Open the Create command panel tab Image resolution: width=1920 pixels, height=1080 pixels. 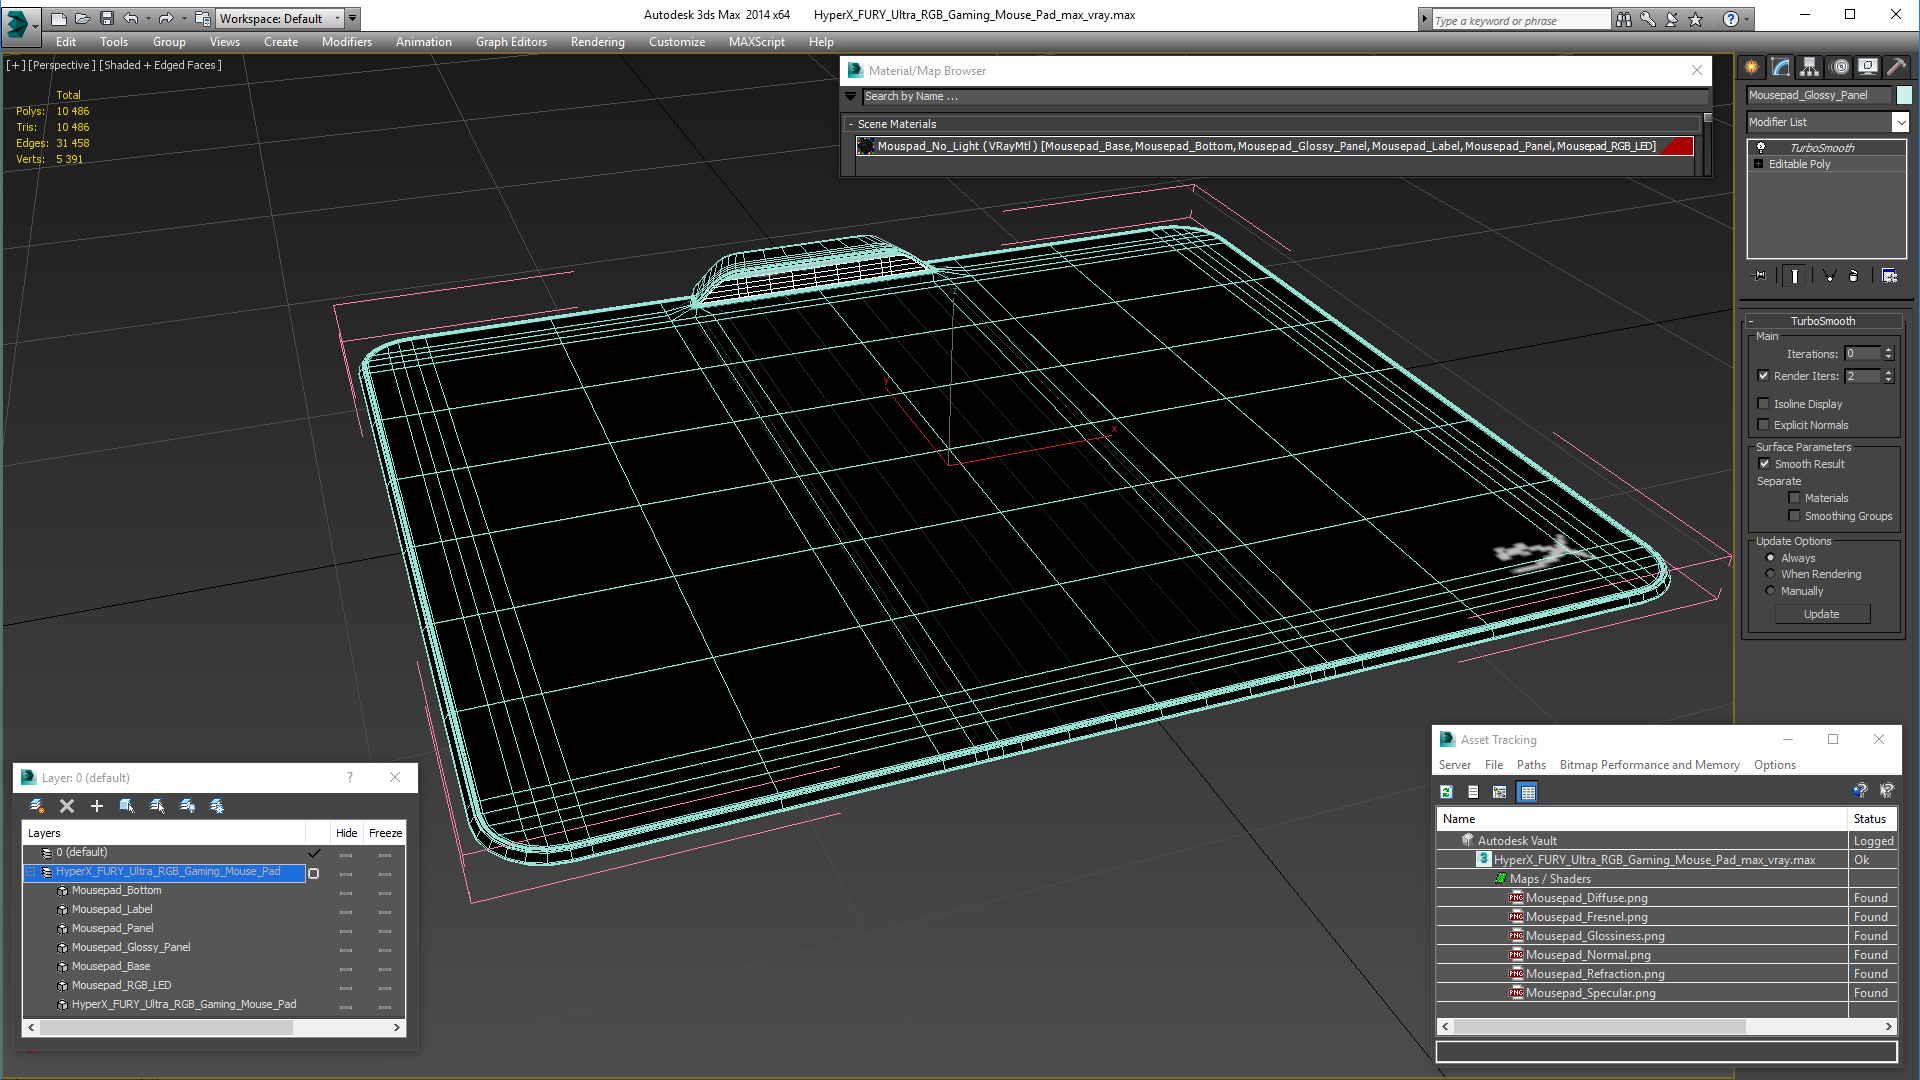[x=1752, y=67]
